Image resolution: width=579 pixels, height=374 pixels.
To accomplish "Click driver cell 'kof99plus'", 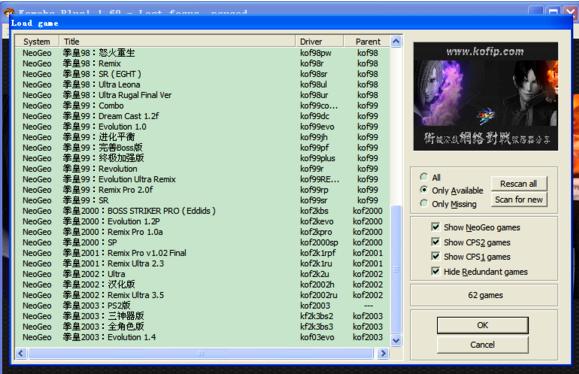I will click(318, 158).
